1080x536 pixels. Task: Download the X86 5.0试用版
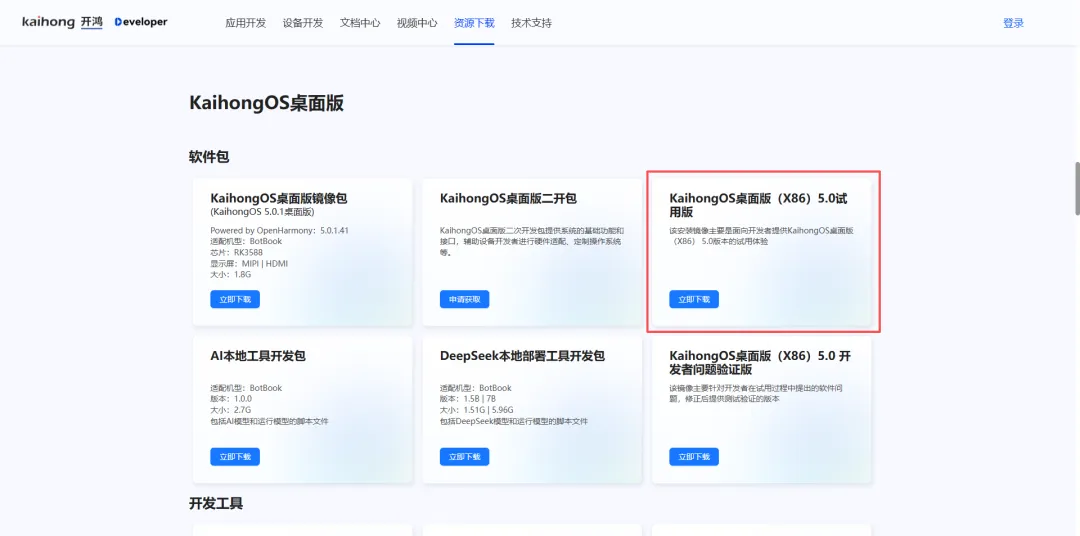pos(694,299)
